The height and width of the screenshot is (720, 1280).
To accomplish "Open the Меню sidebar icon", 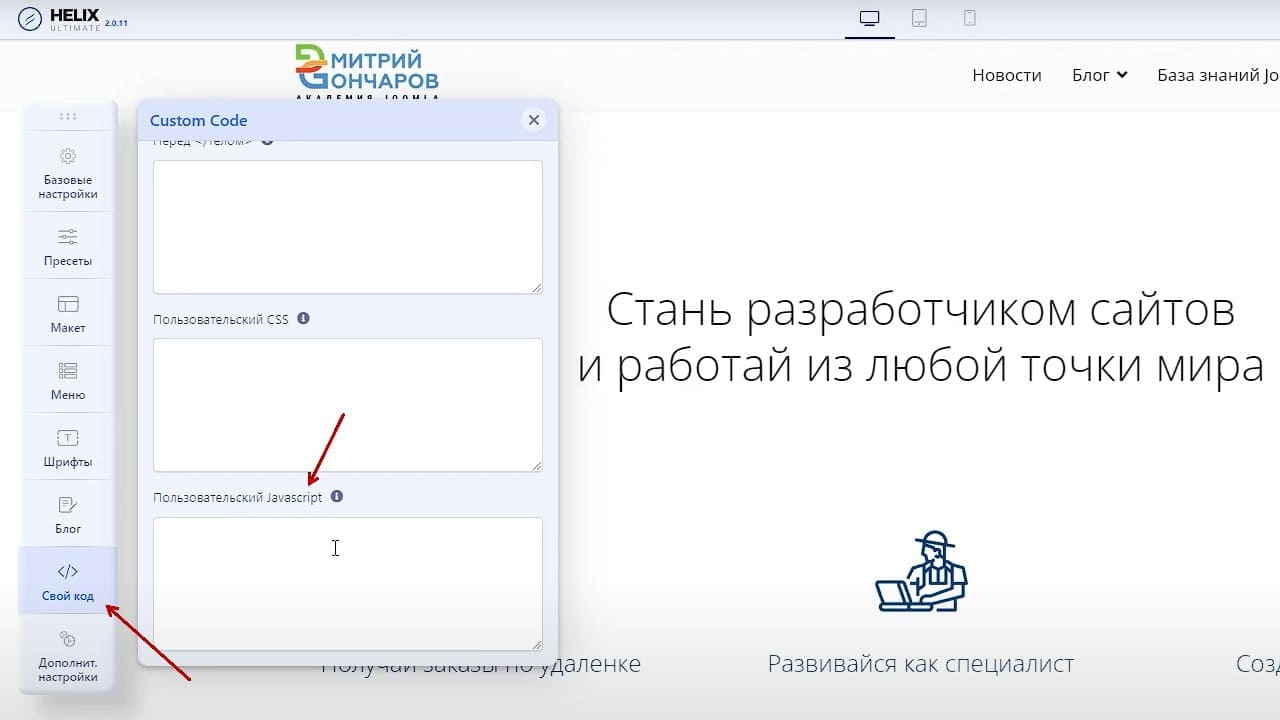I will point(68,371).
